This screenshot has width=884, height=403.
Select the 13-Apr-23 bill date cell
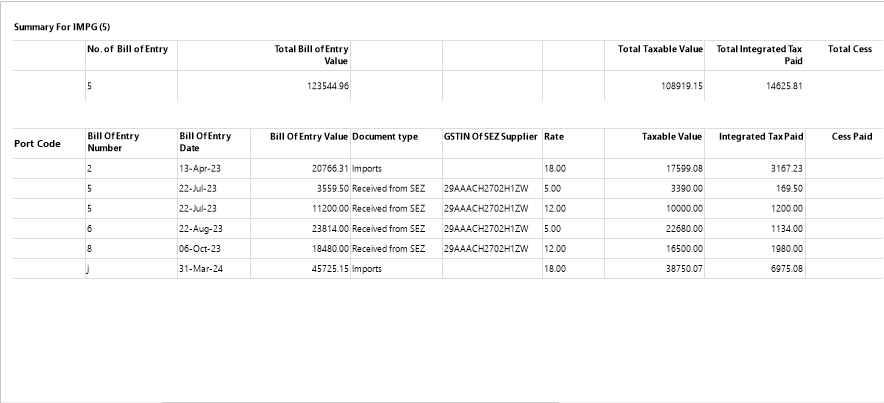pyautogui.click(x=200, y=169)
